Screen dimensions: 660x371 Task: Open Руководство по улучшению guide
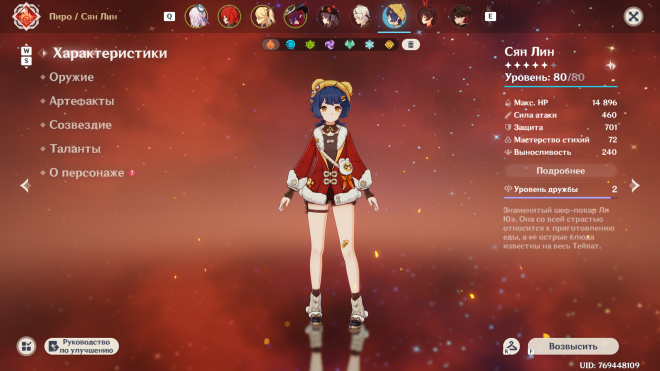coord(82,346)
